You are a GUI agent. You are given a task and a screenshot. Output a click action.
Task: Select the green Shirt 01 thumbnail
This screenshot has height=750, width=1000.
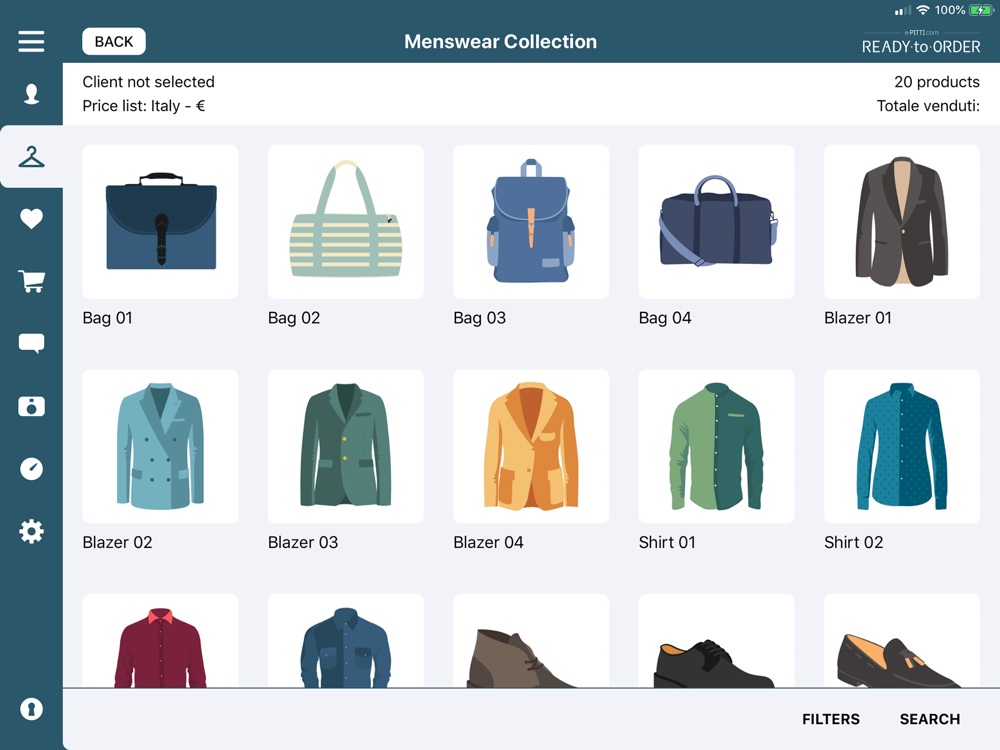[716, 446]
